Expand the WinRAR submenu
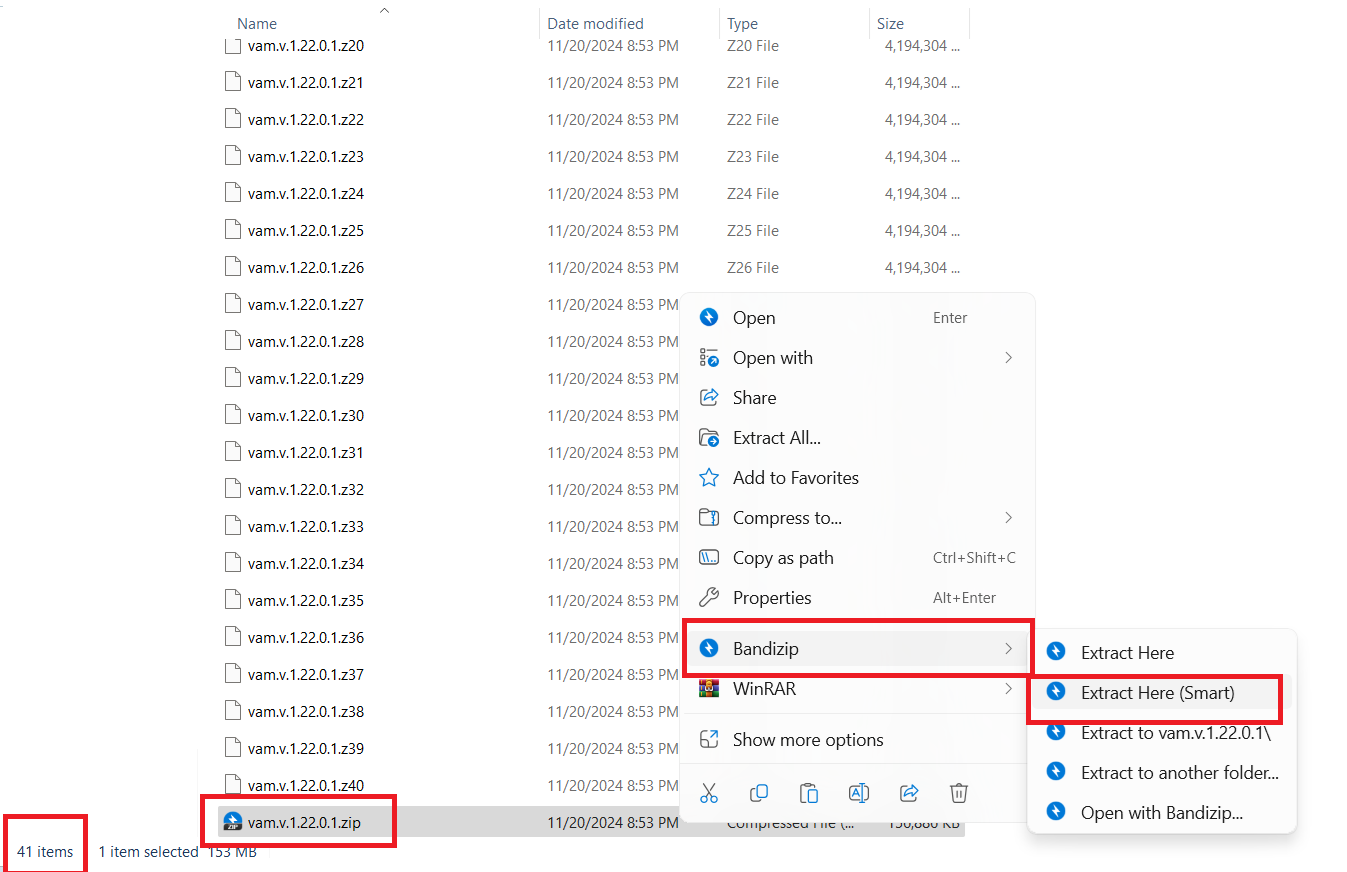The height and width of the screenshot is (872, 1347). [857, 689]
